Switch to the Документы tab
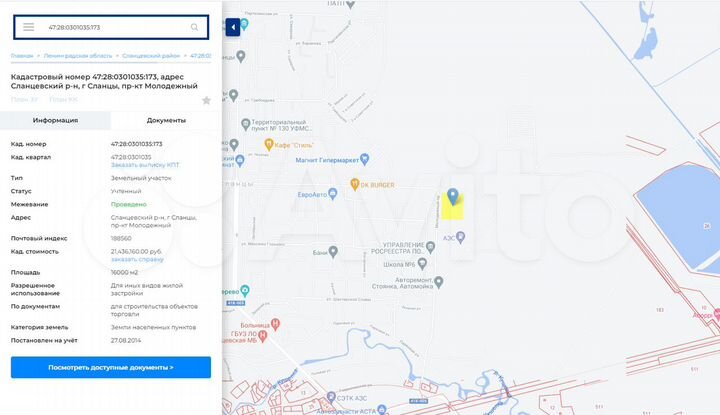 pyautogui.click(x=166, y=120)
